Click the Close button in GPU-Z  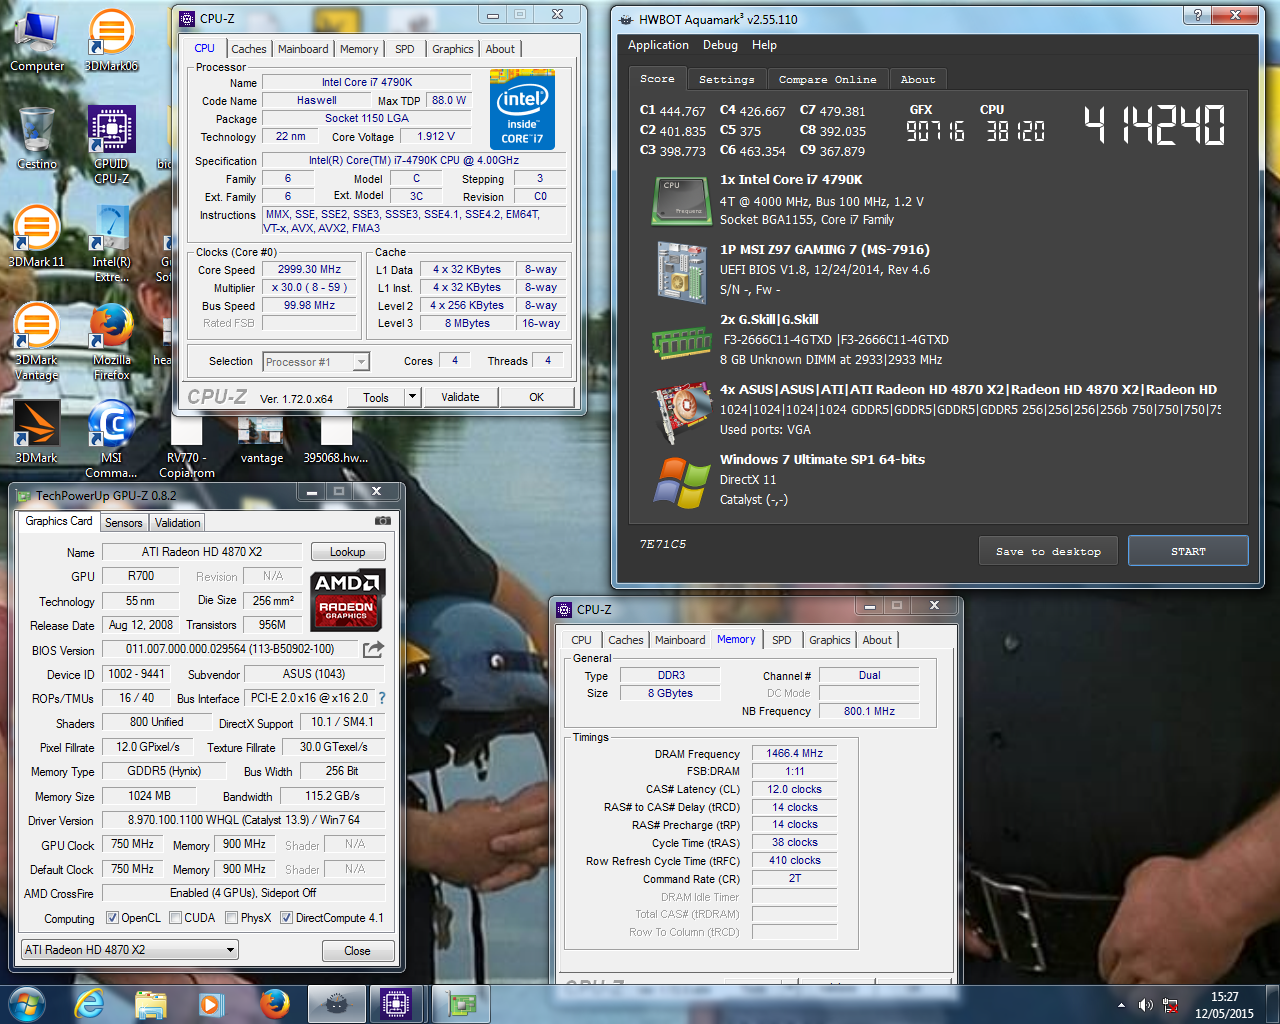[x=357, y=950]
